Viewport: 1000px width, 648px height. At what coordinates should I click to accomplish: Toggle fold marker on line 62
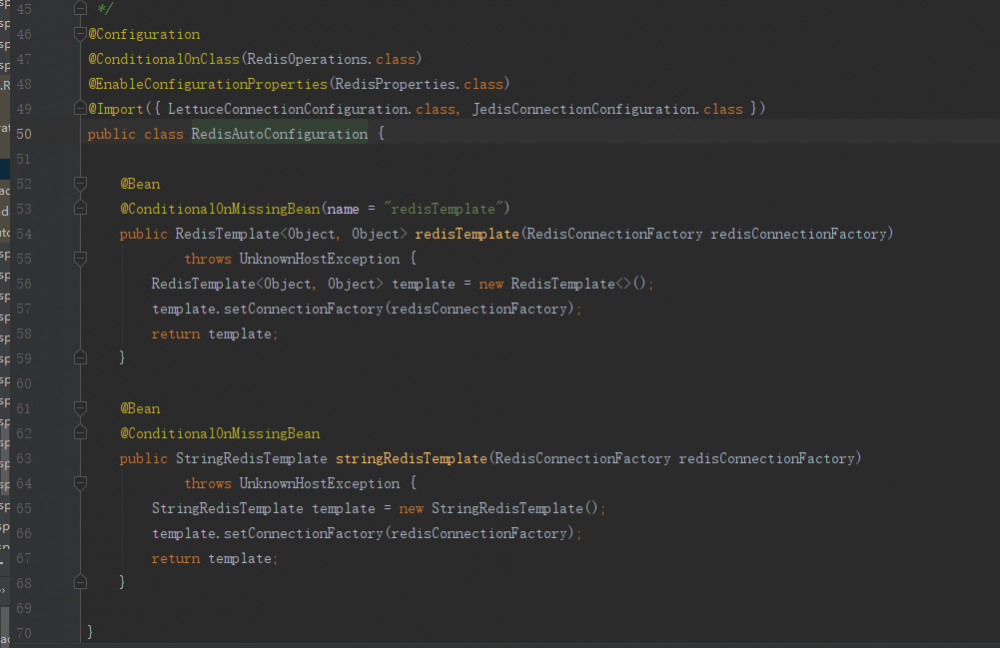click(80, 434)
